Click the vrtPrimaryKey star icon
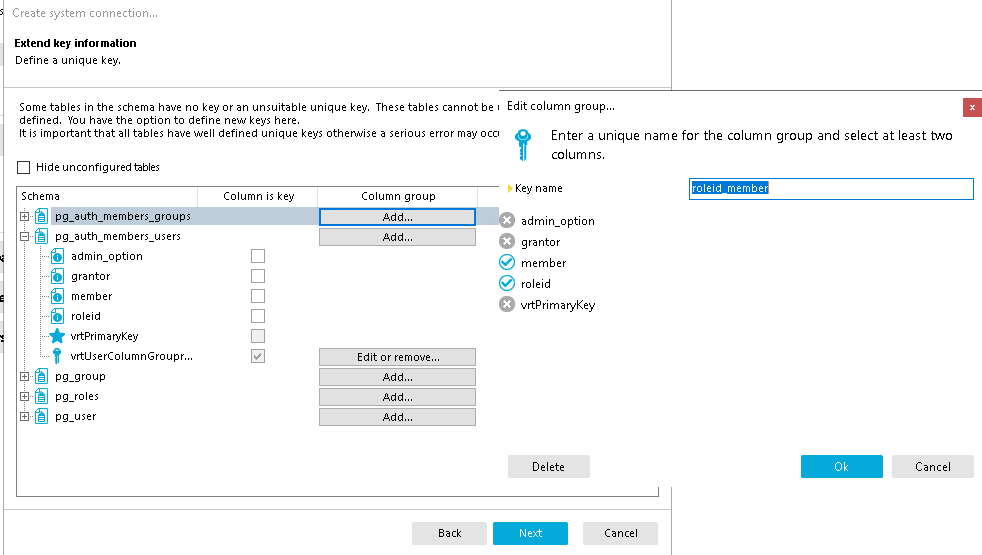The image size is (982, 555). (57, 336)
